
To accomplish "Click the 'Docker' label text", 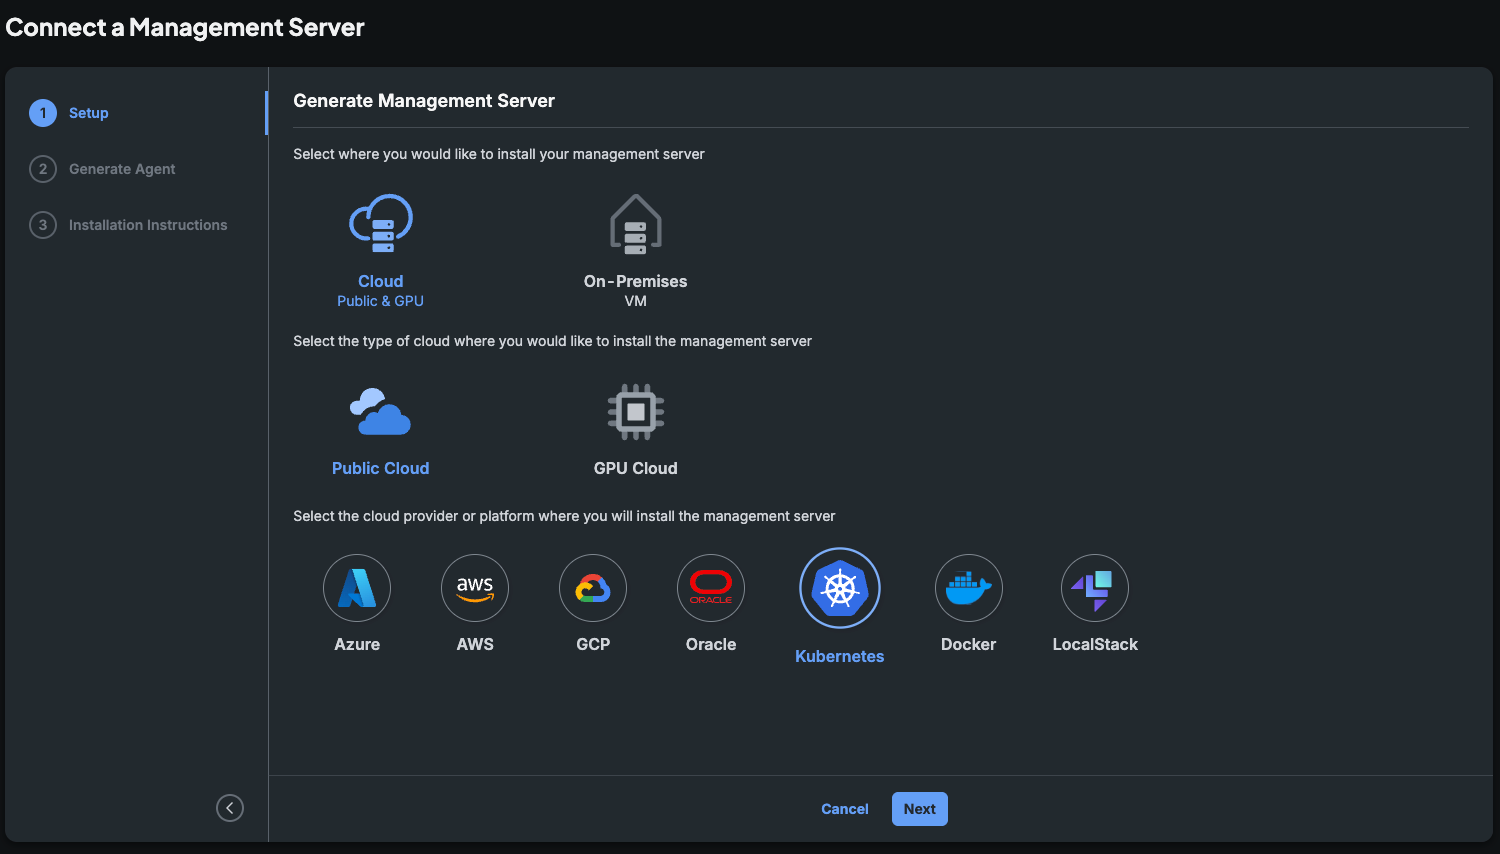I will click(x=969, y=644).
